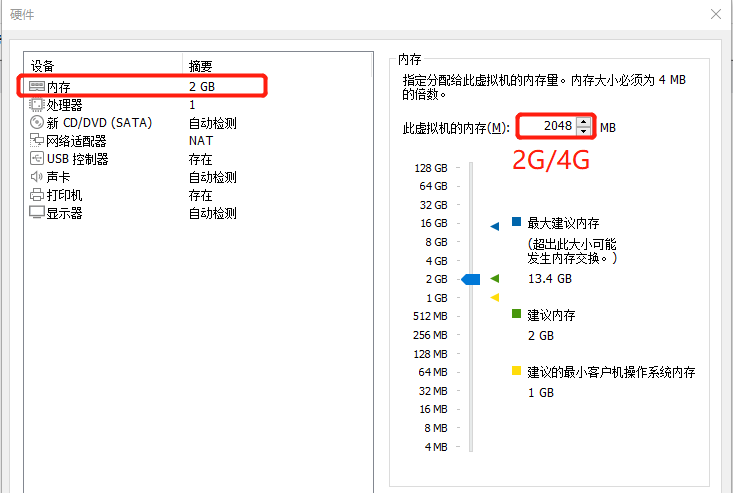This screenshot has width=733, height=493.
Task: Click the NAT summary for network adapter
Action: coord(201,141)
